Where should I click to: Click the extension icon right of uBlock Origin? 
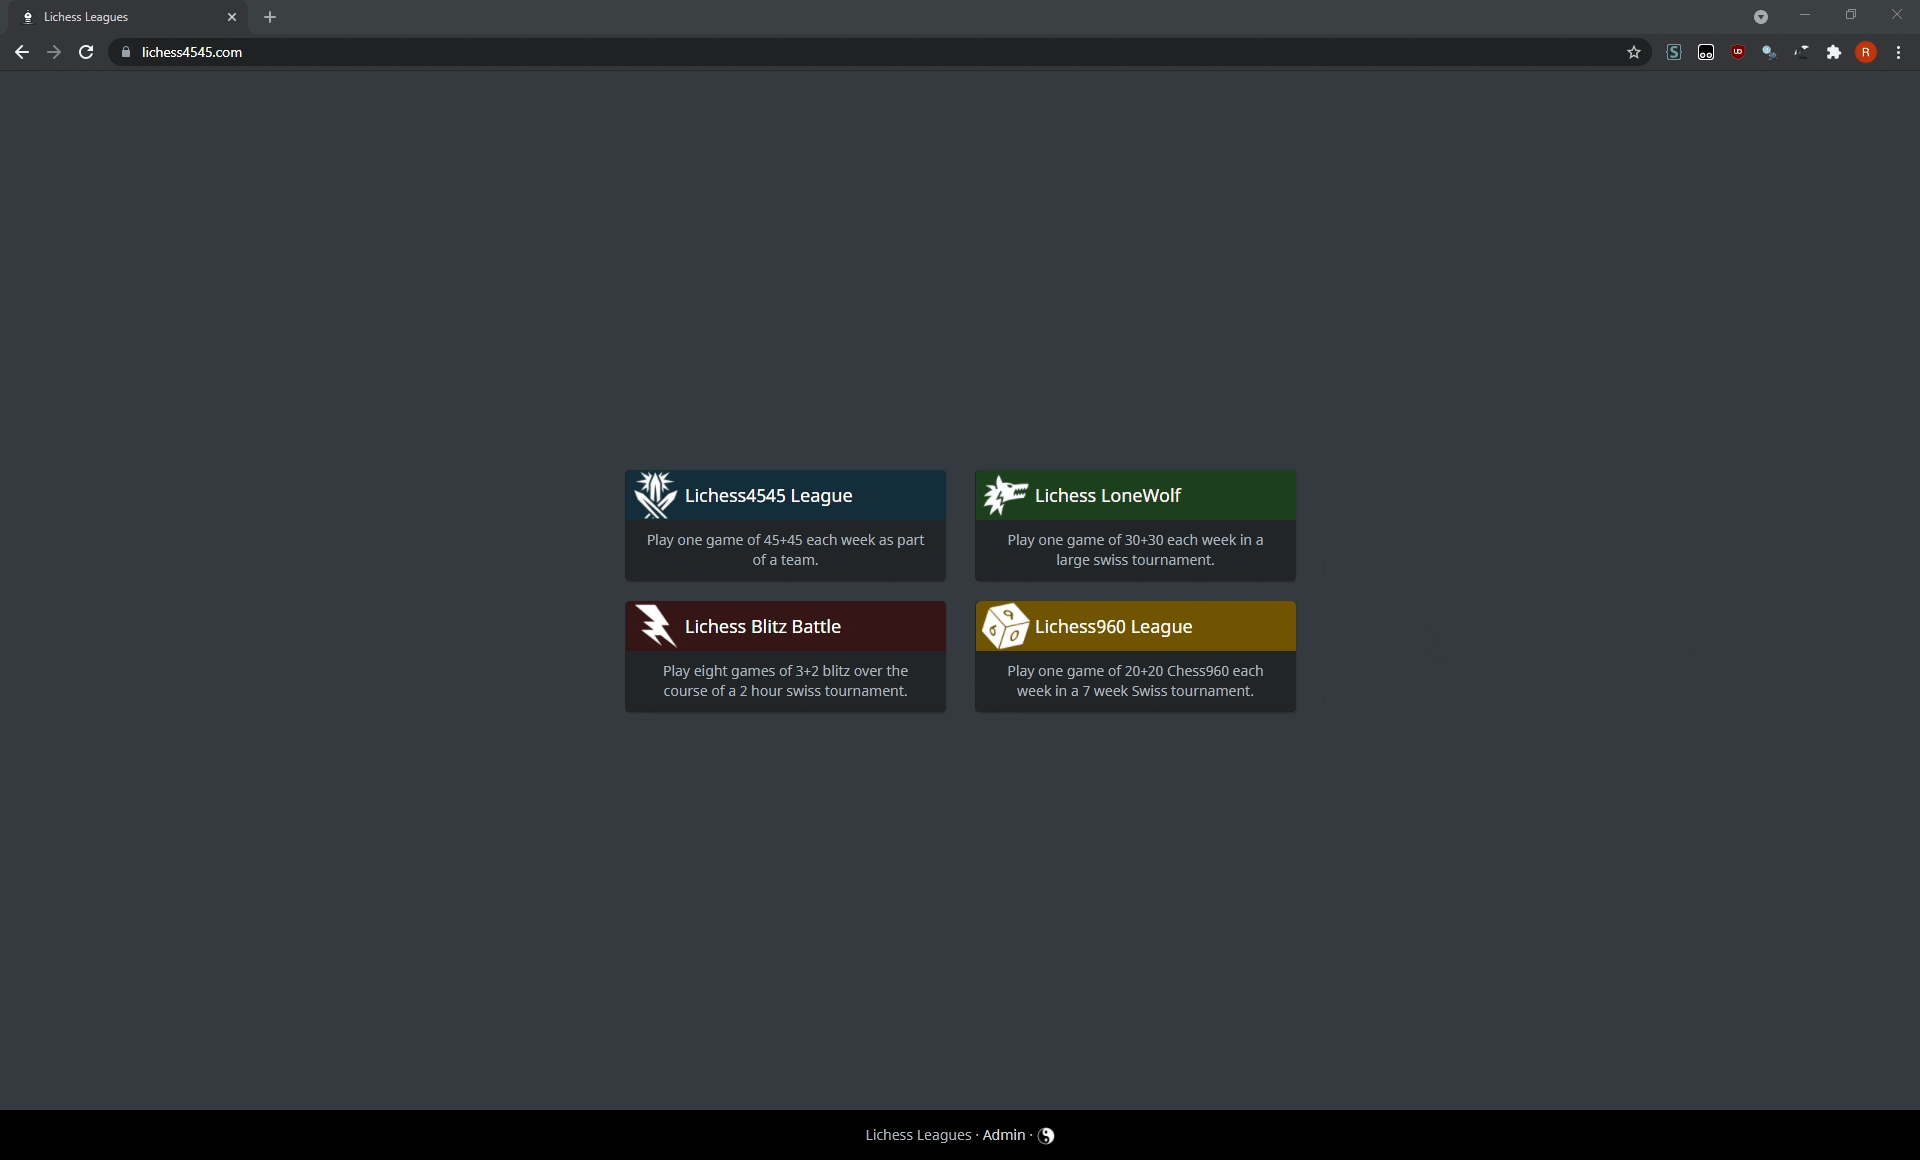click(1770, 52)
